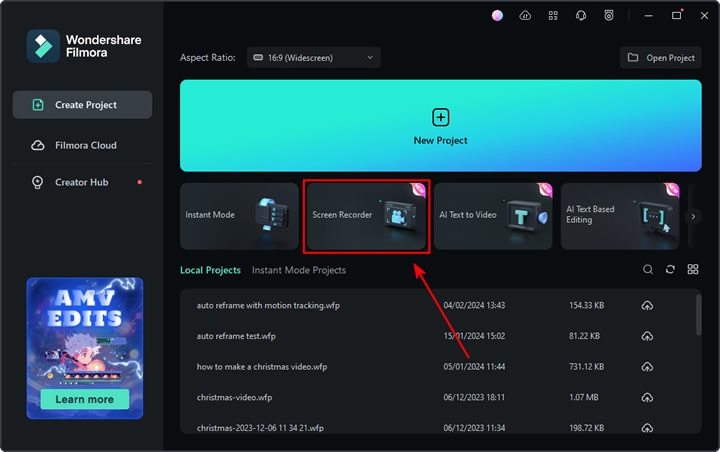Viewport: 720px width, 452px height.
Task: Click the timer icon beside the headset icon
Action: (608, 16)
